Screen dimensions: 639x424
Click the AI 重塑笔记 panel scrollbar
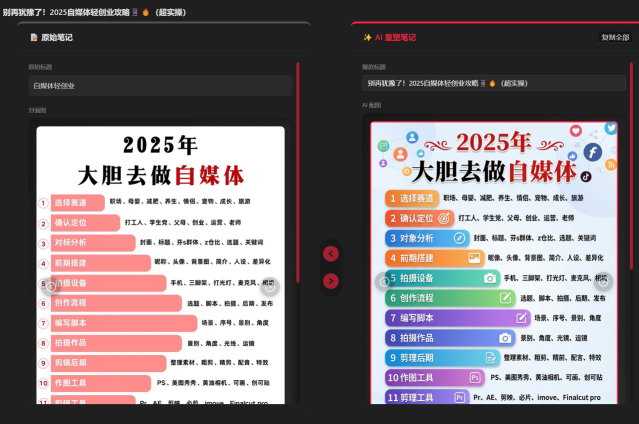[631, 165]
